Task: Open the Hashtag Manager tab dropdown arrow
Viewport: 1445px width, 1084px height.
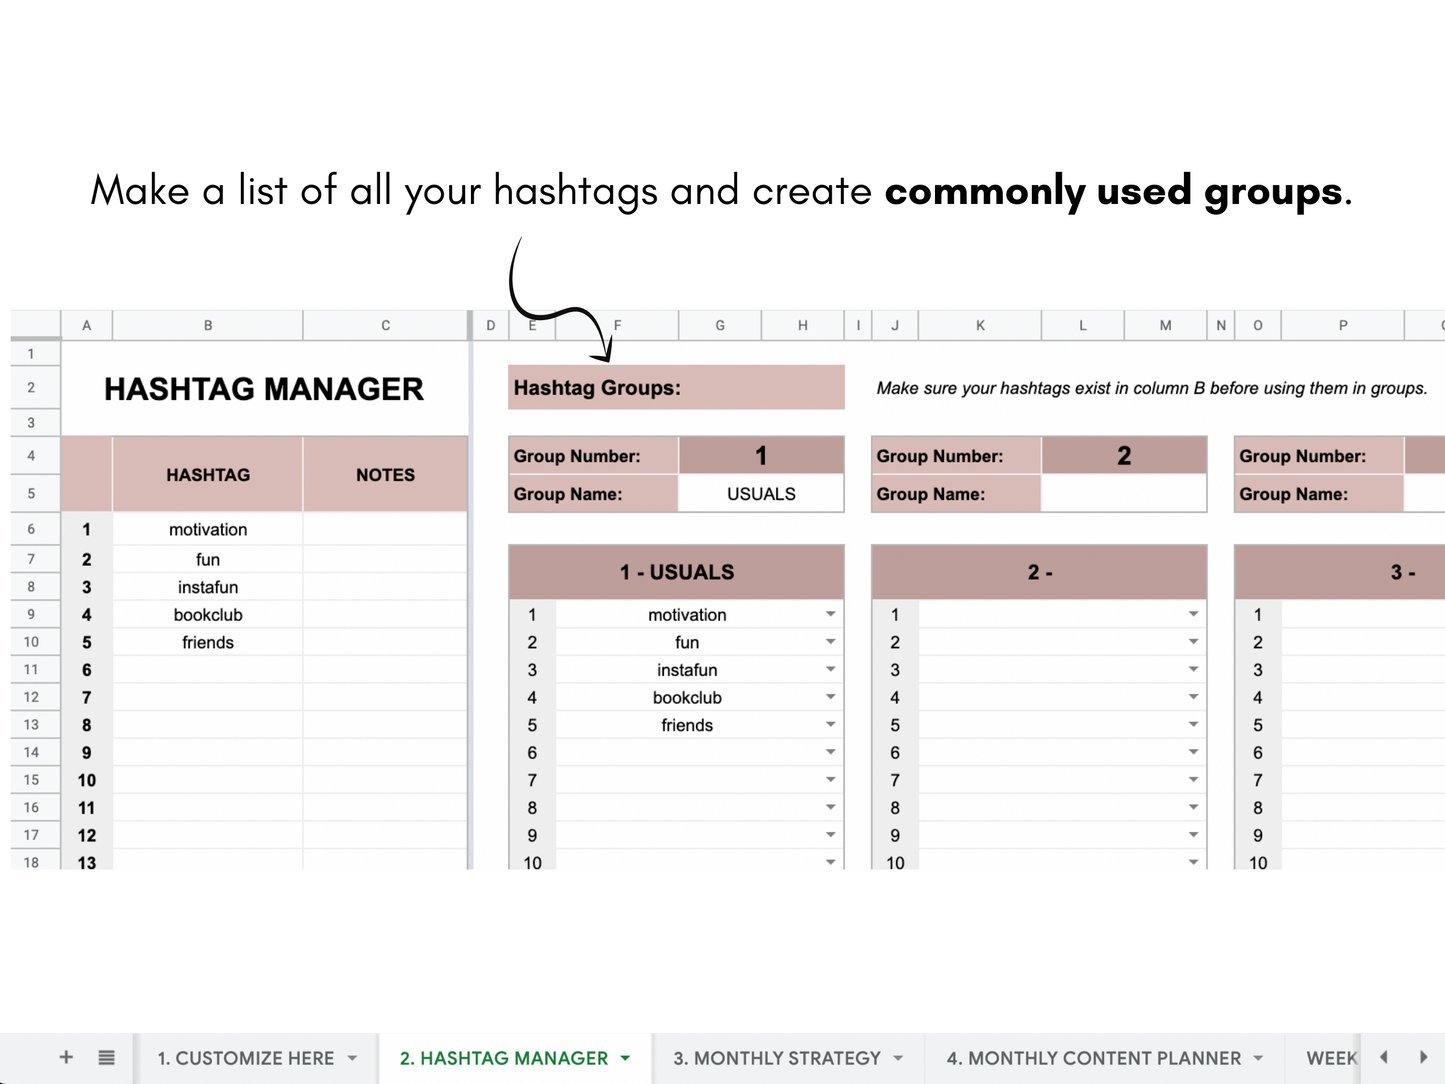Action: (x=624, y=1057)
